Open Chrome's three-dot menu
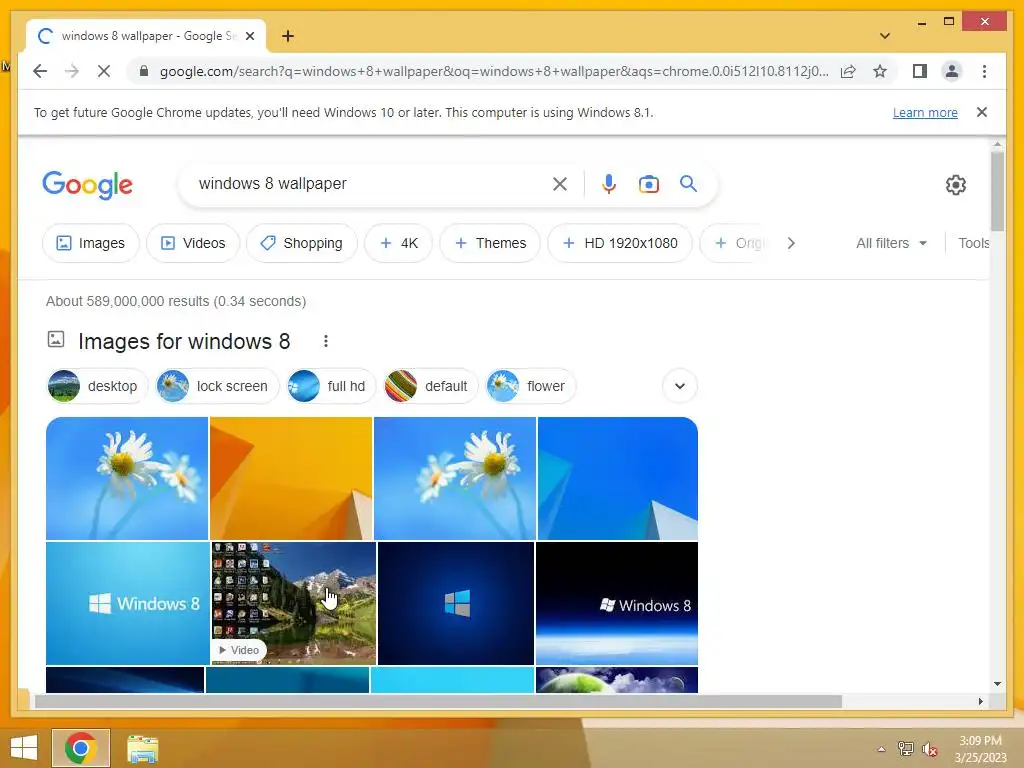The height and width of the screenshot is (768, 1024). 984,71
